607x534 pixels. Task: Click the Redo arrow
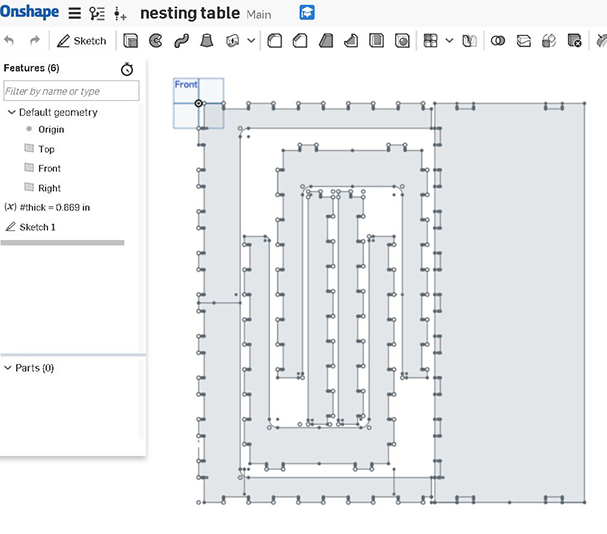point(35,41)
